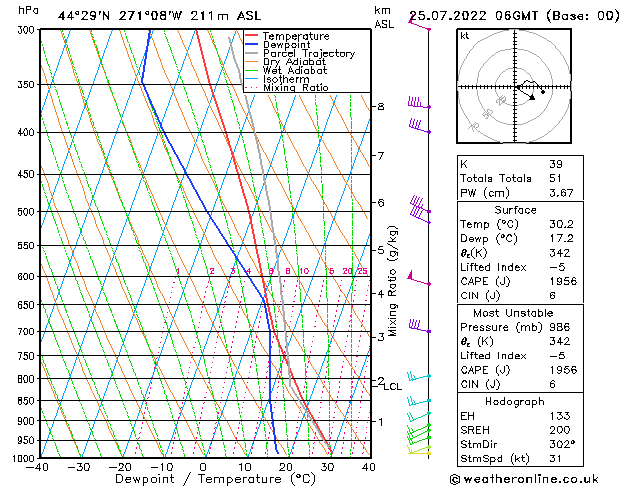Click the K index value 39
This screenshot has width=629, height=486.
[556, 164]
